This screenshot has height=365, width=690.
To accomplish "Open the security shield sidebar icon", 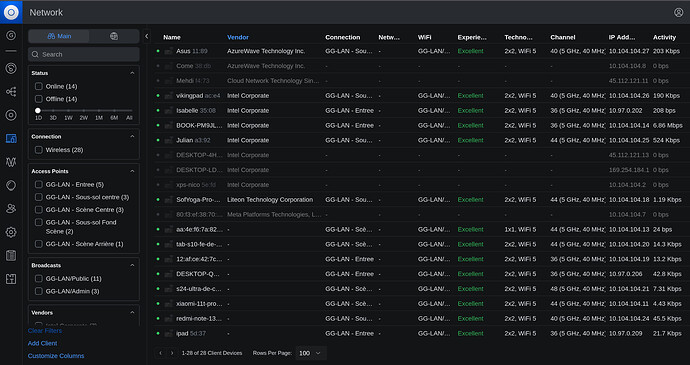I will 11,185.
